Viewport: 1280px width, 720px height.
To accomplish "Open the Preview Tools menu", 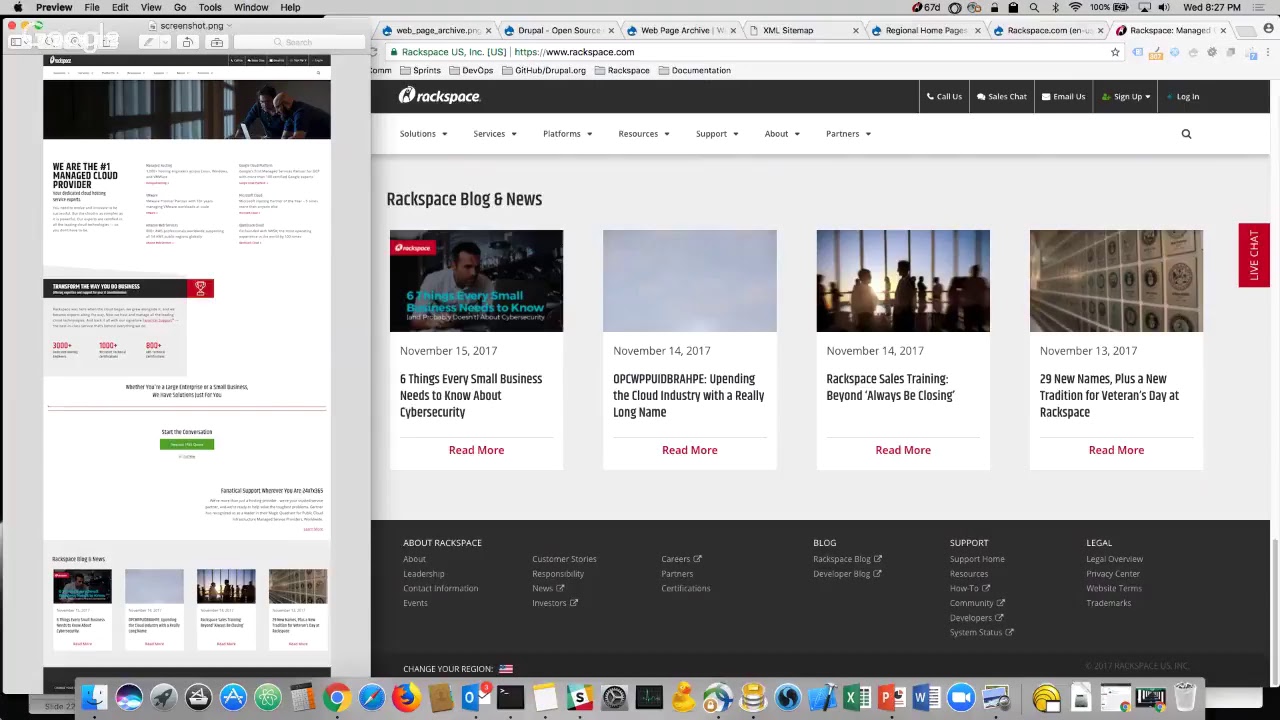I will point(209,7).
